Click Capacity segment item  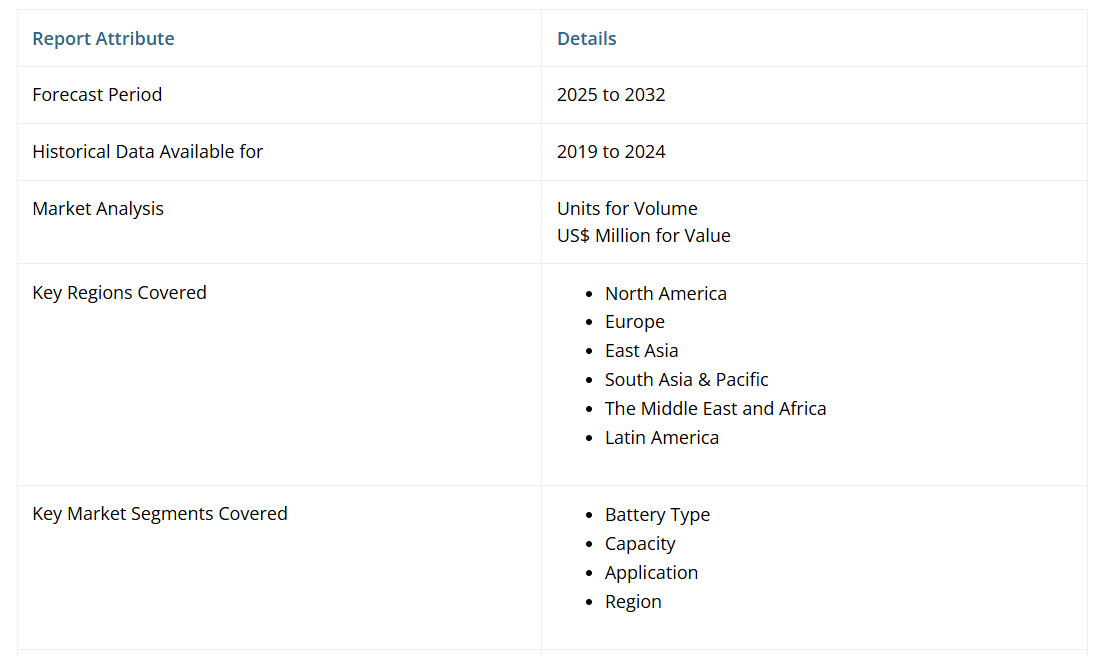pyautogui.click(x=640, y=544)
